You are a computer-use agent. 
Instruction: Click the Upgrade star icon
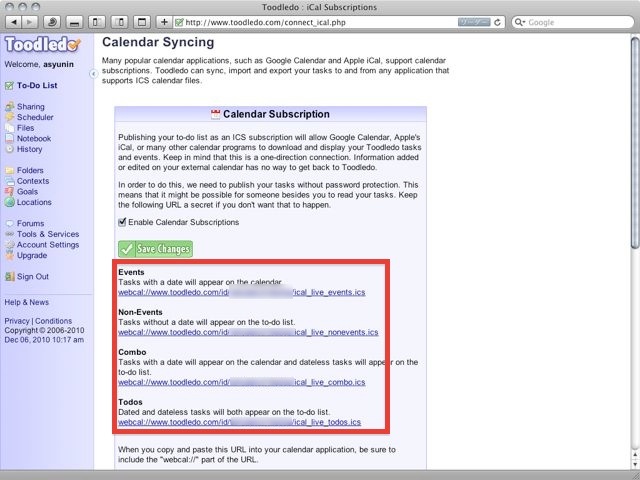click(x=9, y=256)
